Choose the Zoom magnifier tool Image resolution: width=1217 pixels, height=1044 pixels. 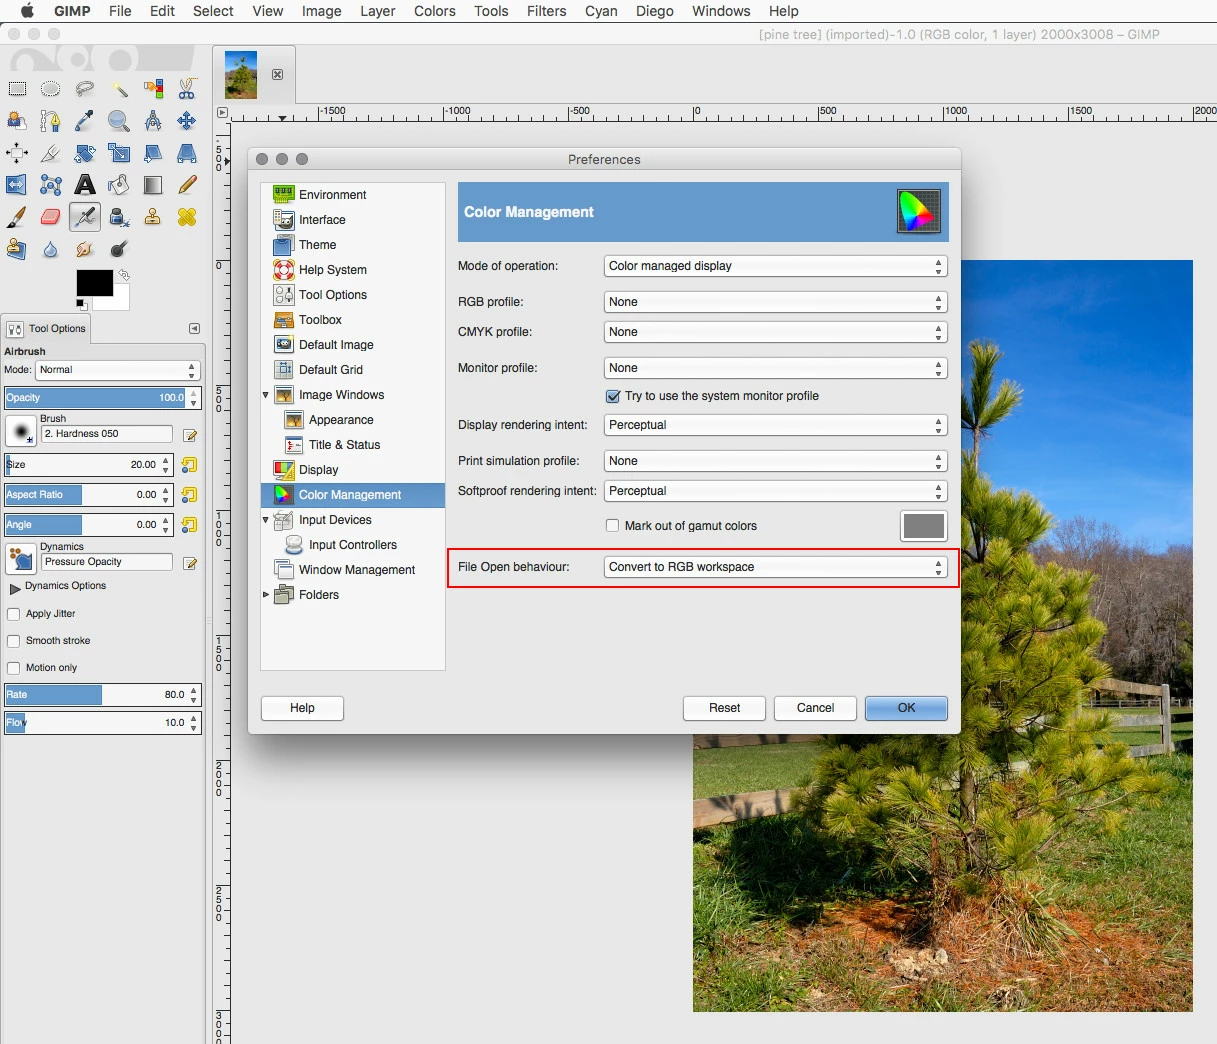tap(119, 121)
